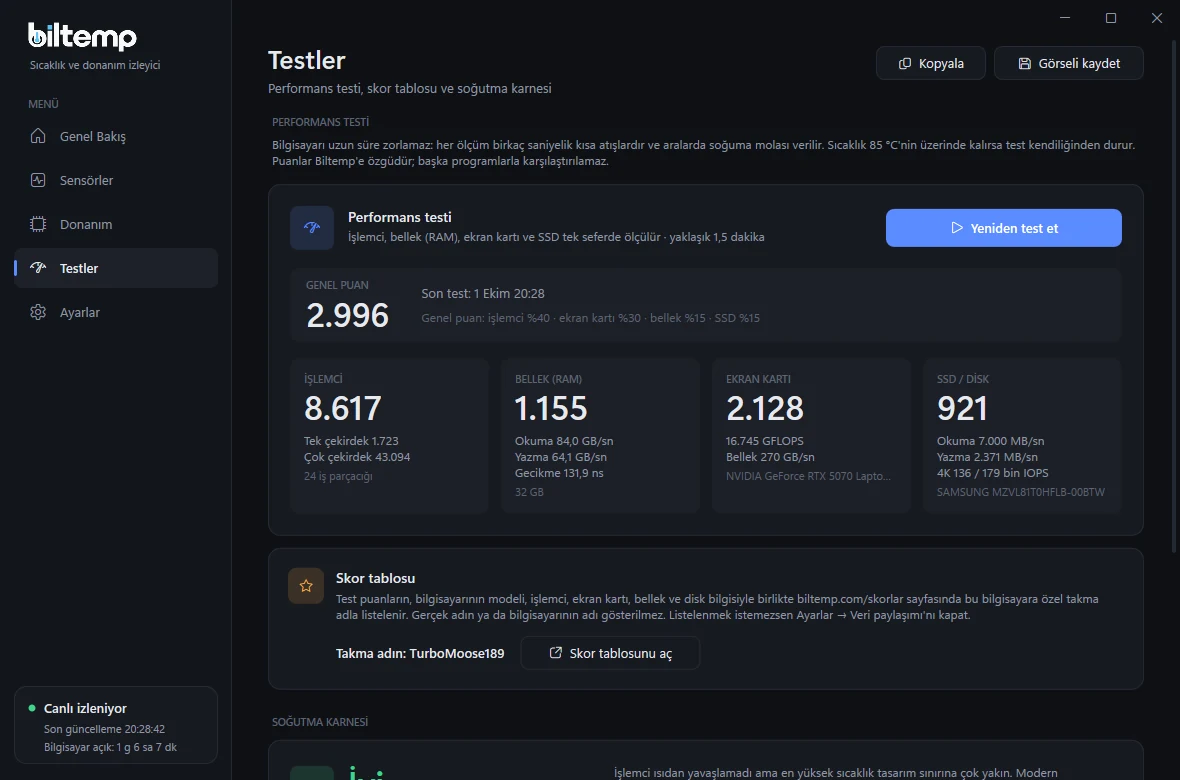The height and width of the screenshot is (780, 1180).
Task: Open the Donanım menu item
Action: 116,224
